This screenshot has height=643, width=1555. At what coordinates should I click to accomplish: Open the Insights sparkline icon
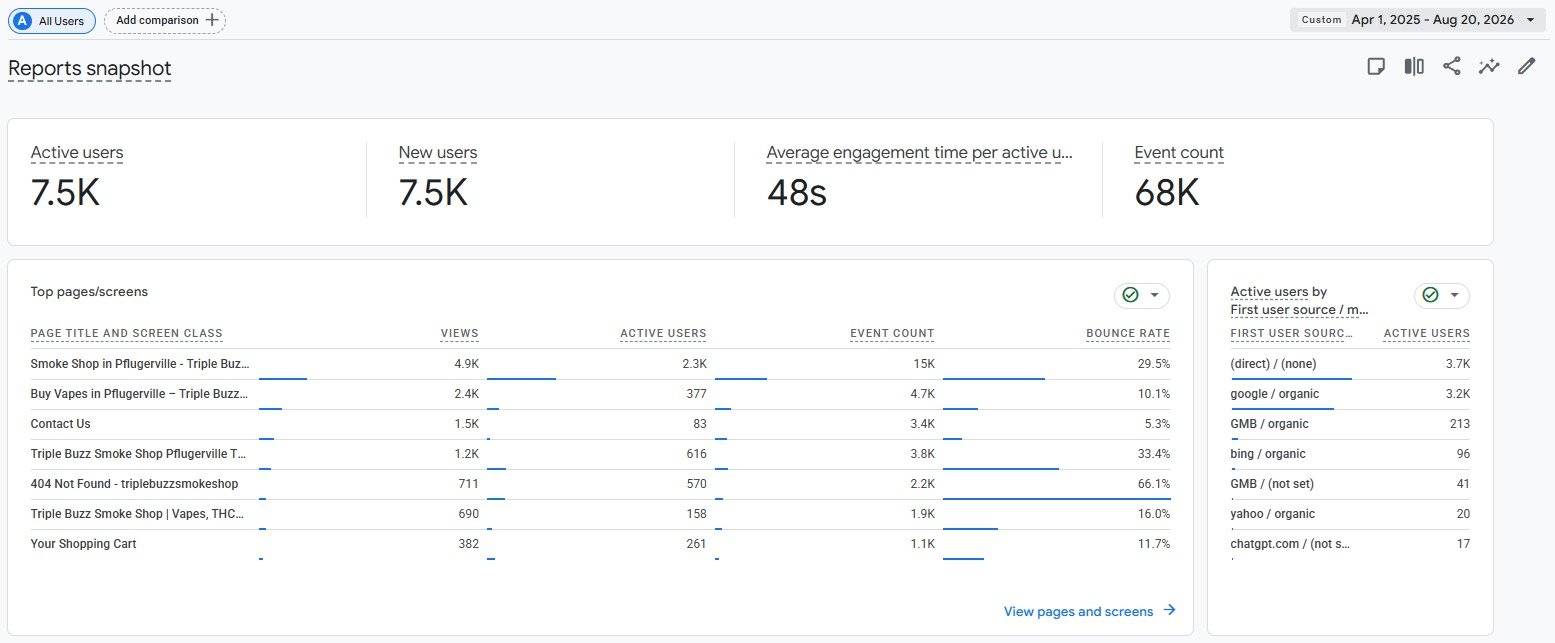(1489, 66)
